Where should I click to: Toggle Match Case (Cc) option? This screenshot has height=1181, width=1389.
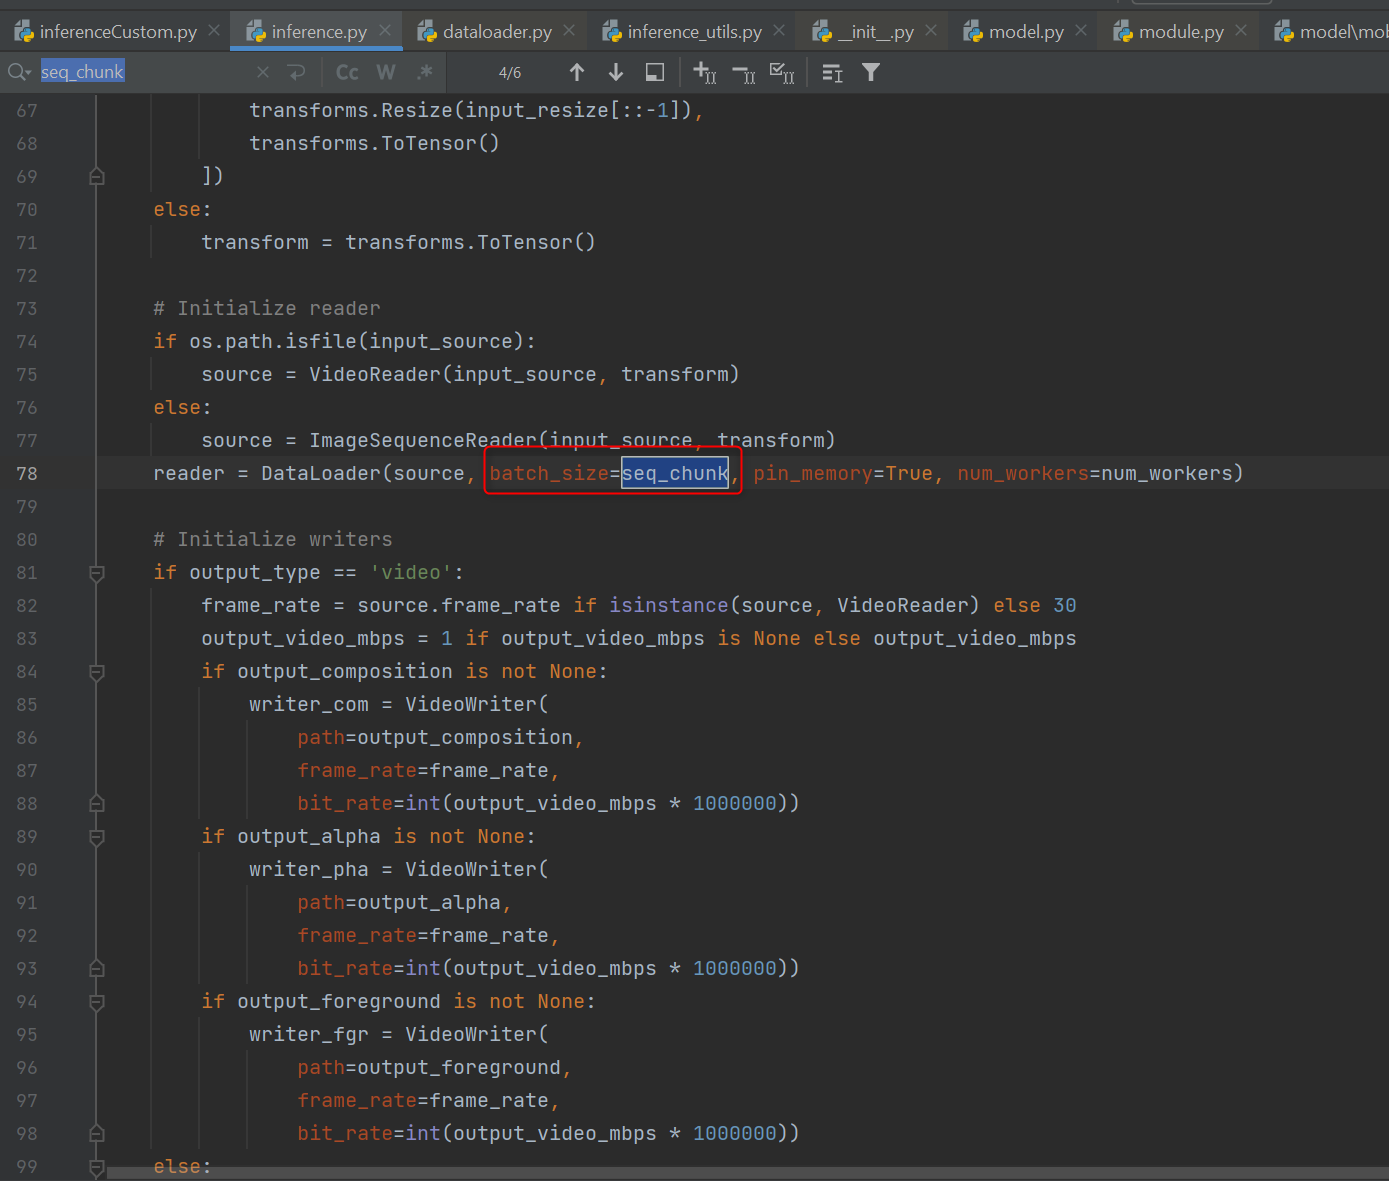[347, 72]
